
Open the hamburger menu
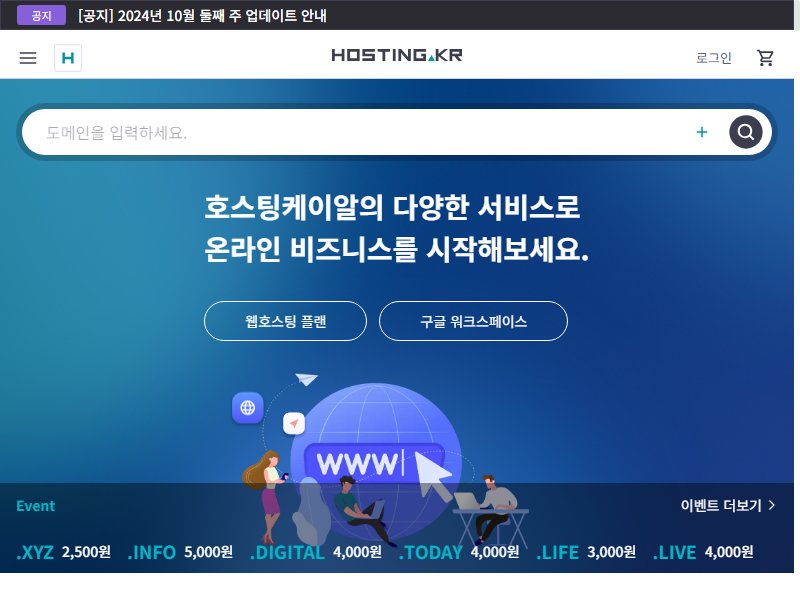[28, 58]
